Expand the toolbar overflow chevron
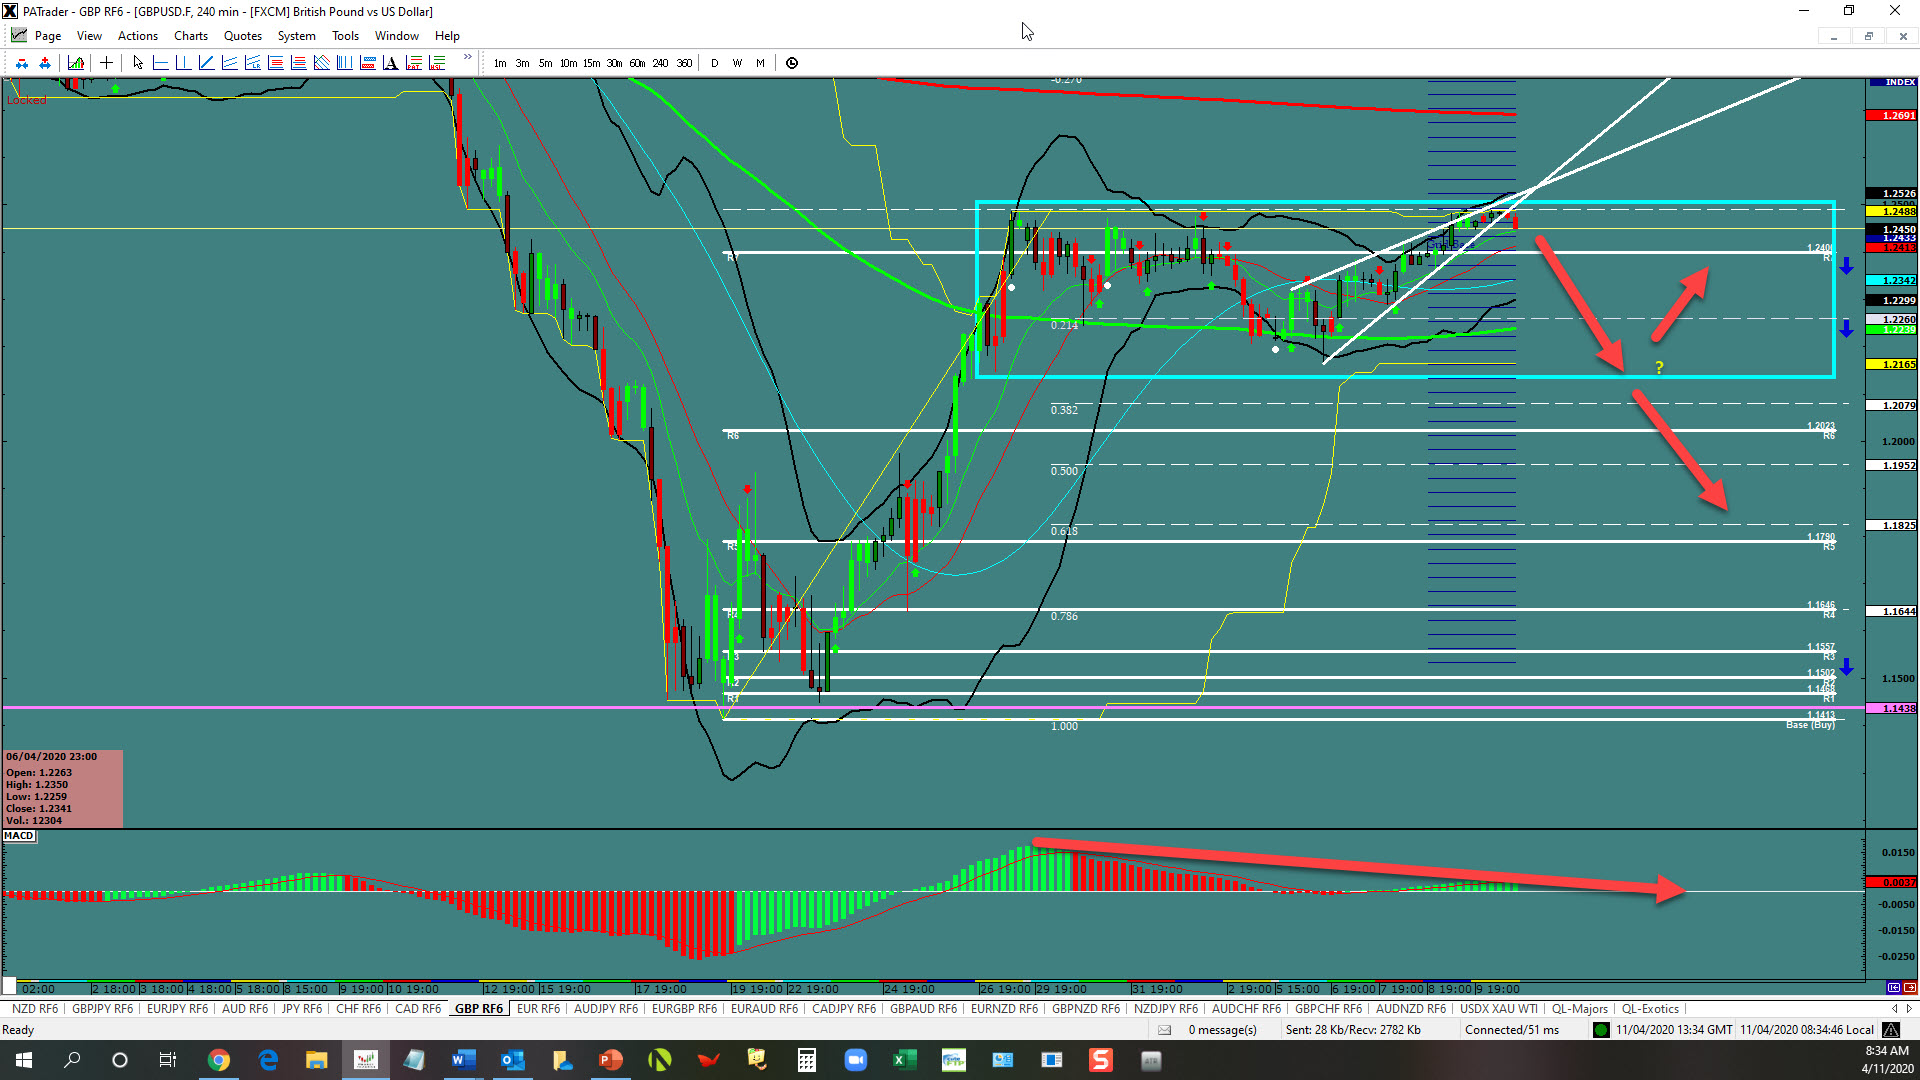The width and height of the screenshot is (1920, 1080). pos(467,58)
